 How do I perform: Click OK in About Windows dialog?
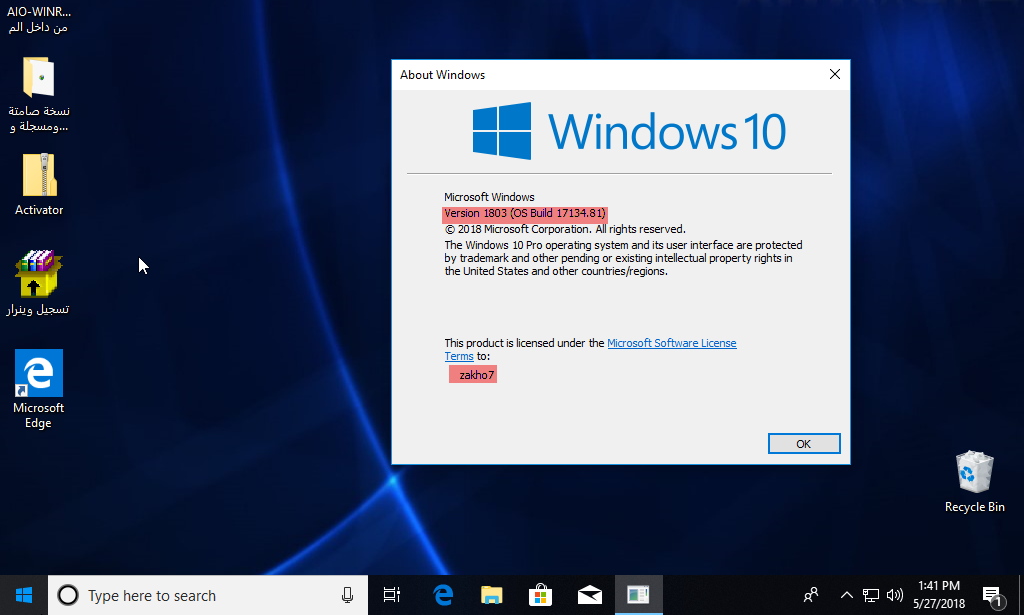[803, 443]
